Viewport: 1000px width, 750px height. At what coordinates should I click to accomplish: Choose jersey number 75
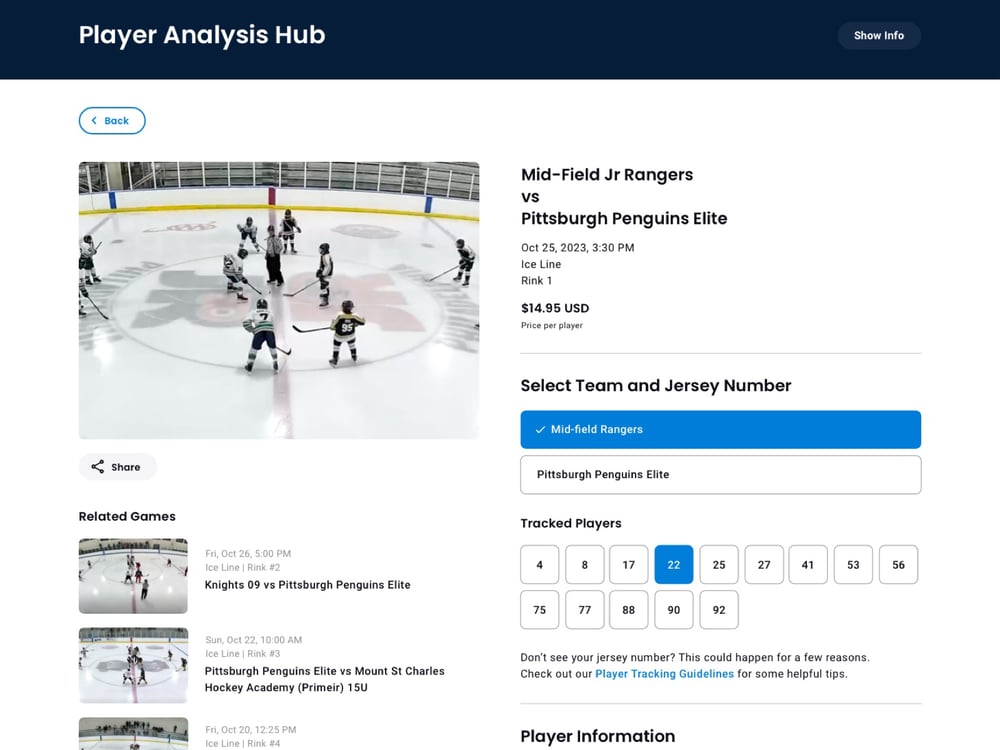540,610
